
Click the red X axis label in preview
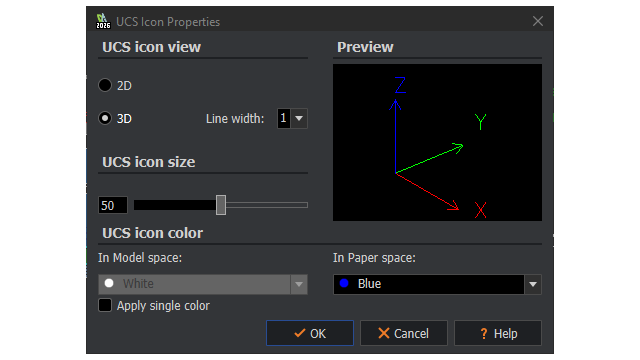(480, 210)
